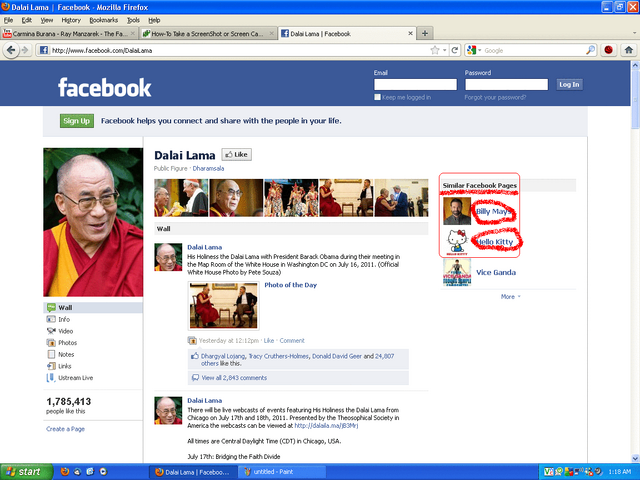Open the Tools menu
The width and height of the screenshot is (640, 480).
pyautogui.click(x=133, y=20)
